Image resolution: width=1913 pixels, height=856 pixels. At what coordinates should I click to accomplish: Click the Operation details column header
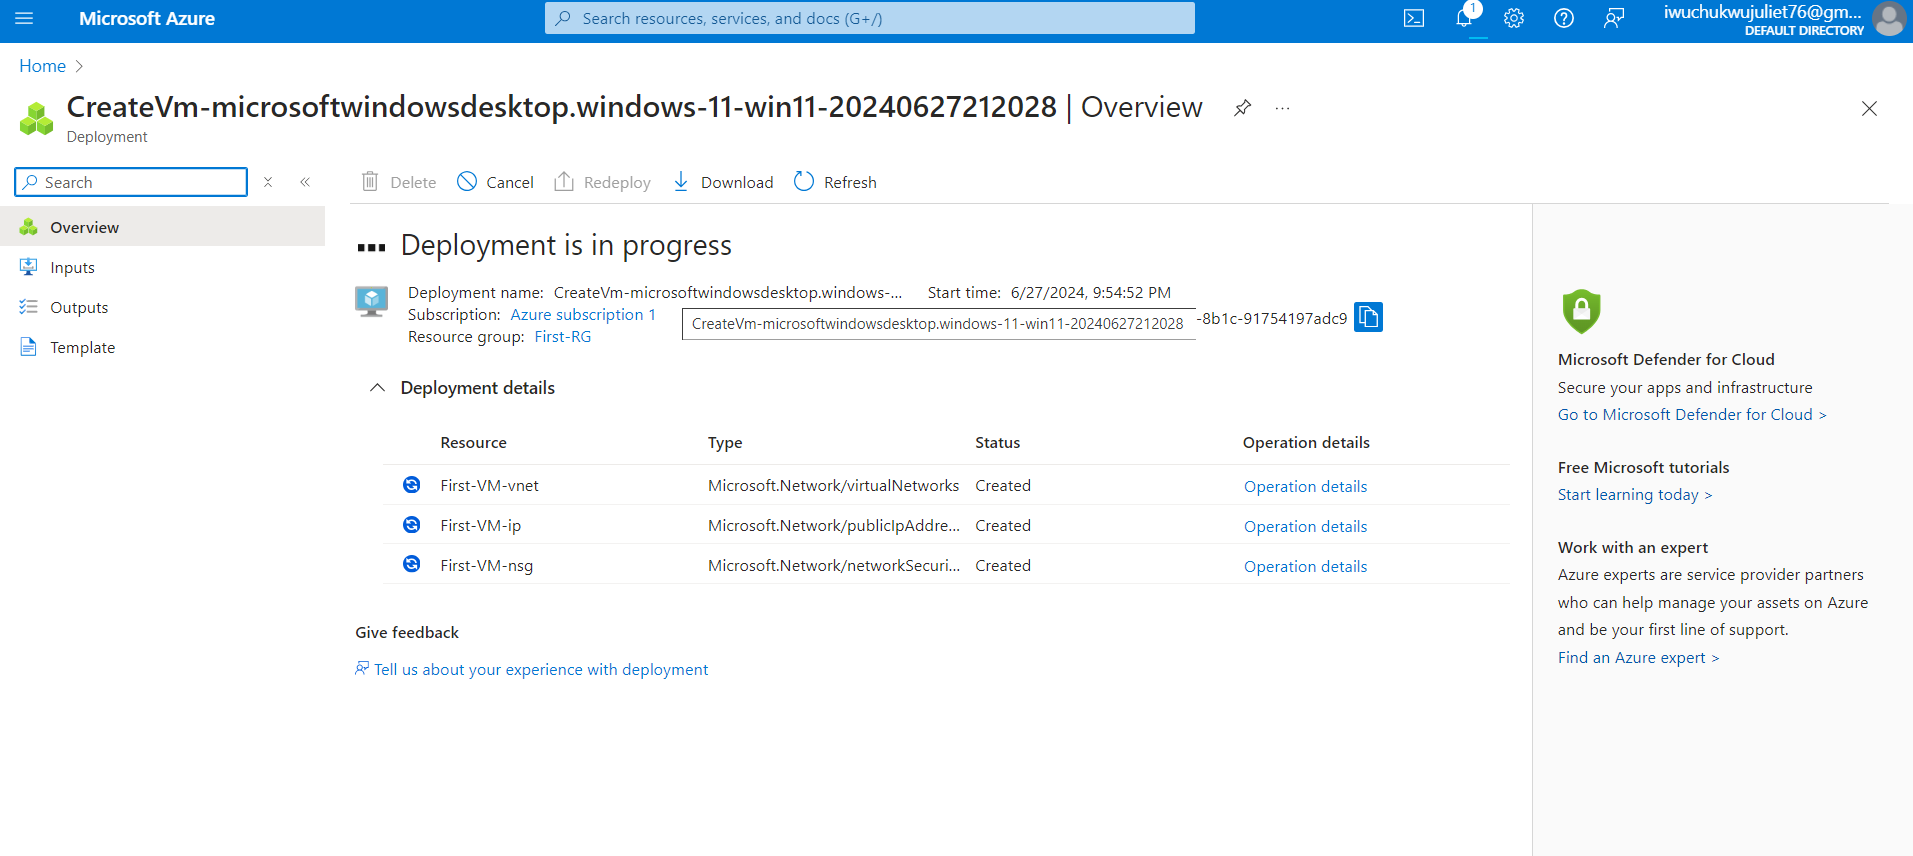(1306, 443)
